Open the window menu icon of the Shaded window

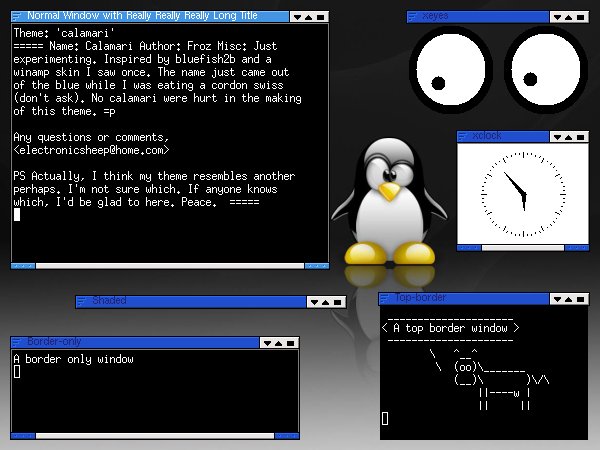pos(82,302)
